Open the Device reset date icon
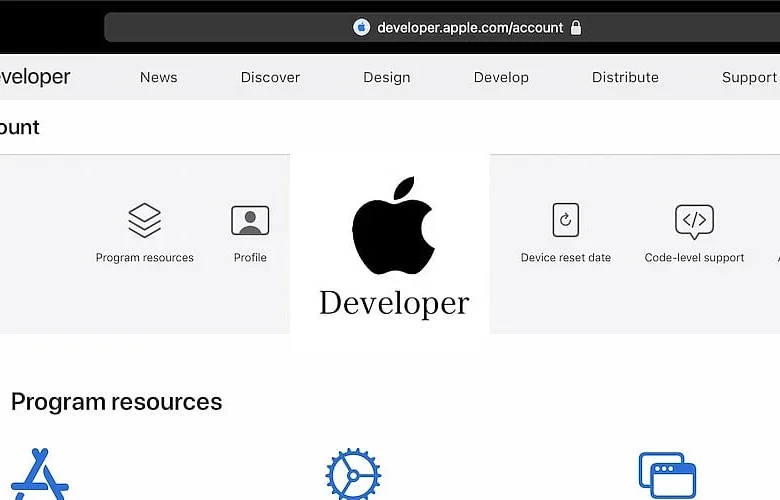This screenshot has height=500, width=780. (x=566, y=219)
